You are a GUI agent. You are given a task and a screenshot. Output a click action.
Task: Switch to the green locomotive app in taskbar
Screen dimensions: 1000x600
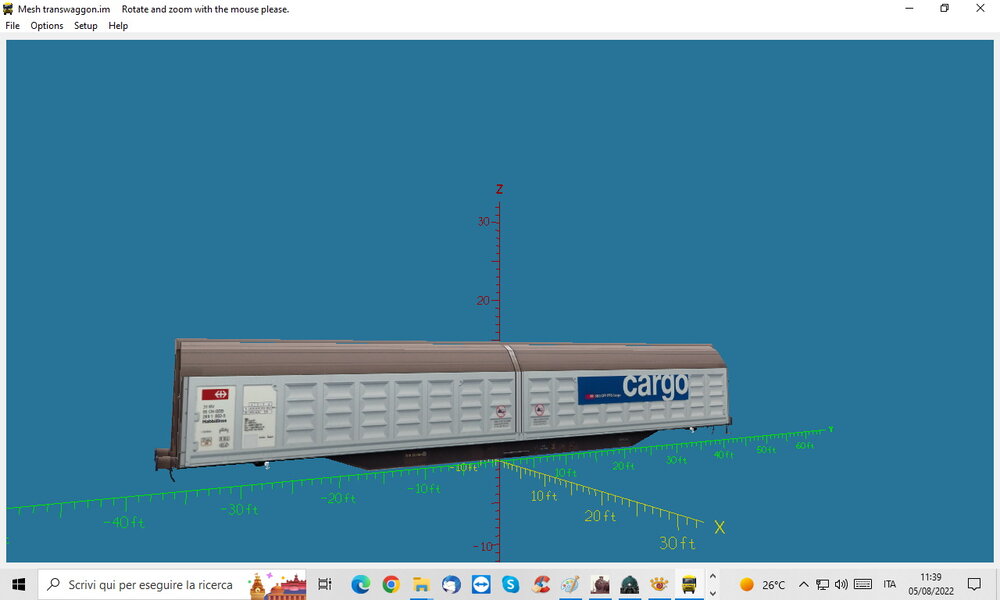click(629, 584)
